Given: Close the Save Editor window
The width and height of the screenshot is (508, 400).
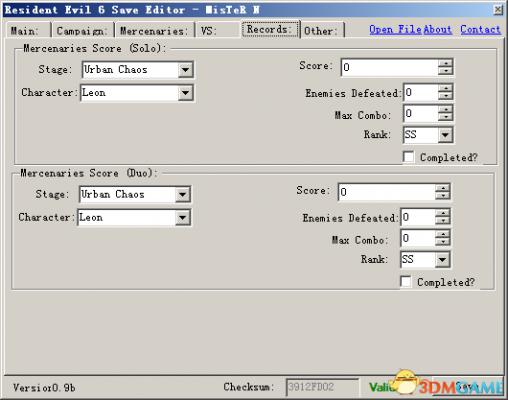Looking at the screenshot, I should click(498, 10).
